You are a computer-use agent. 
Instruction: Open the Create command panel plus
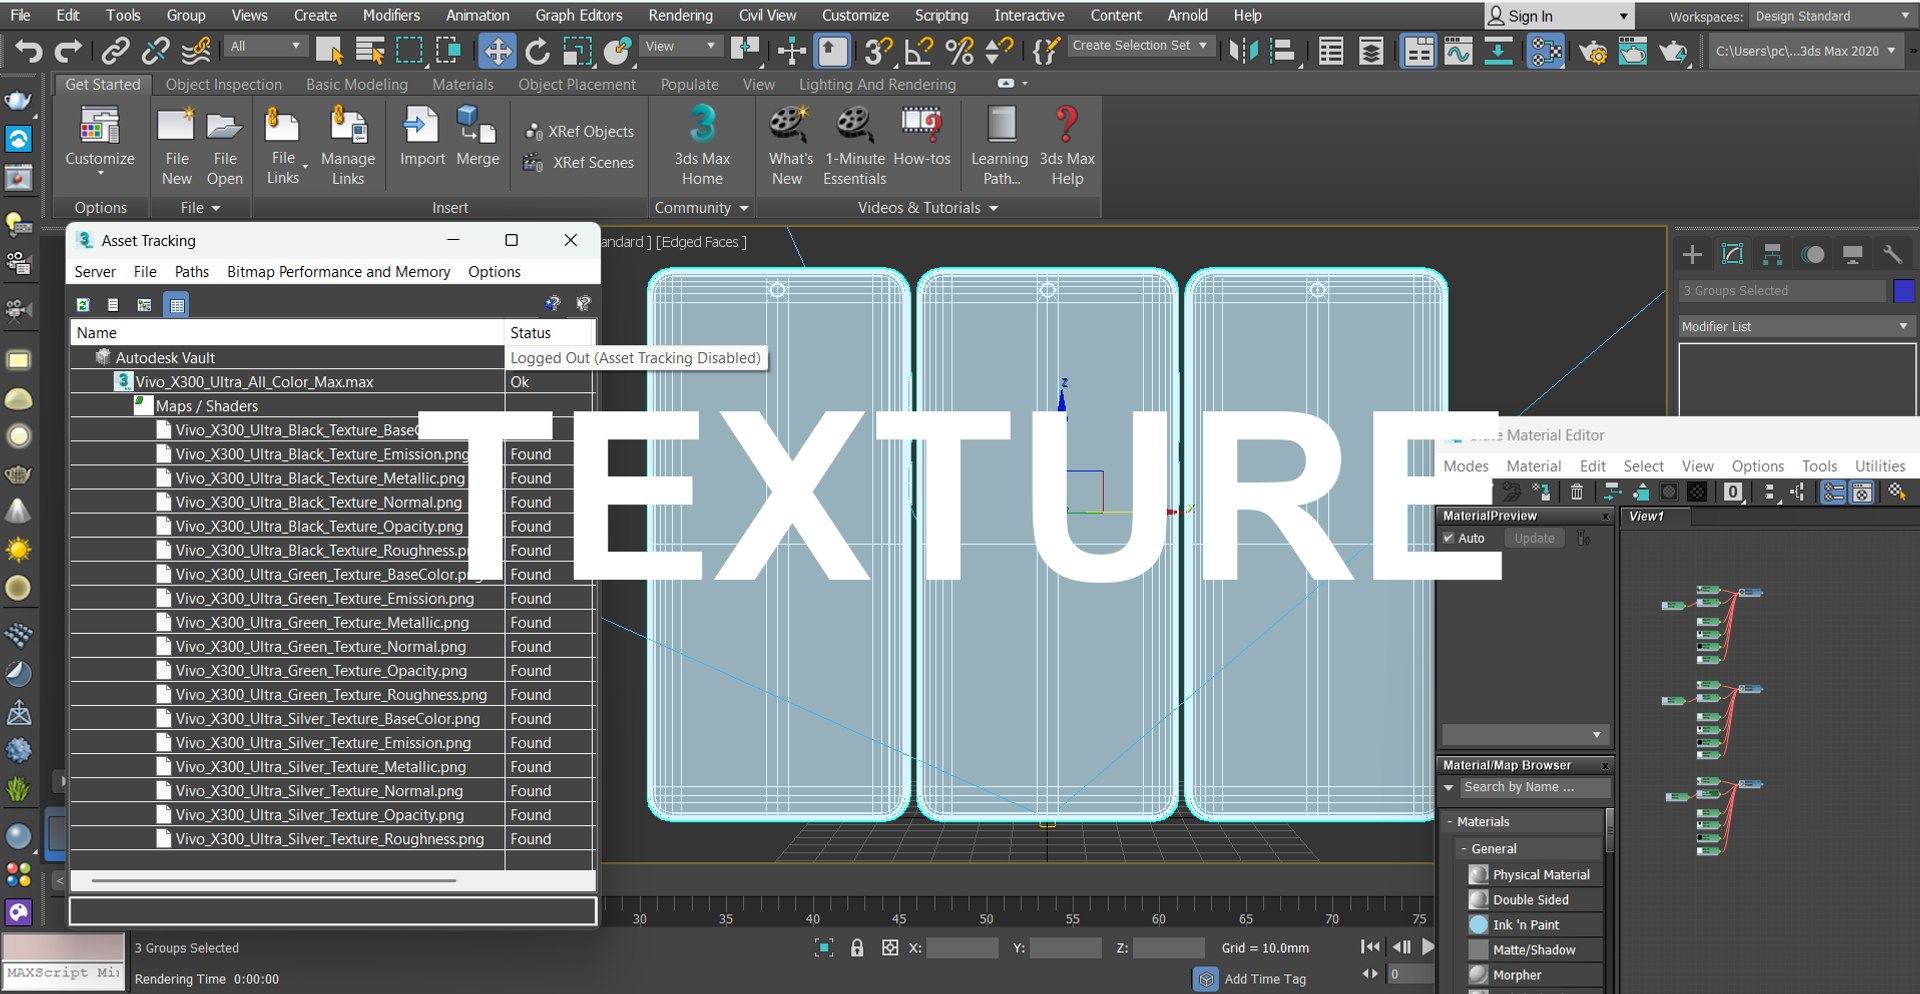[x=1692, y=254]
